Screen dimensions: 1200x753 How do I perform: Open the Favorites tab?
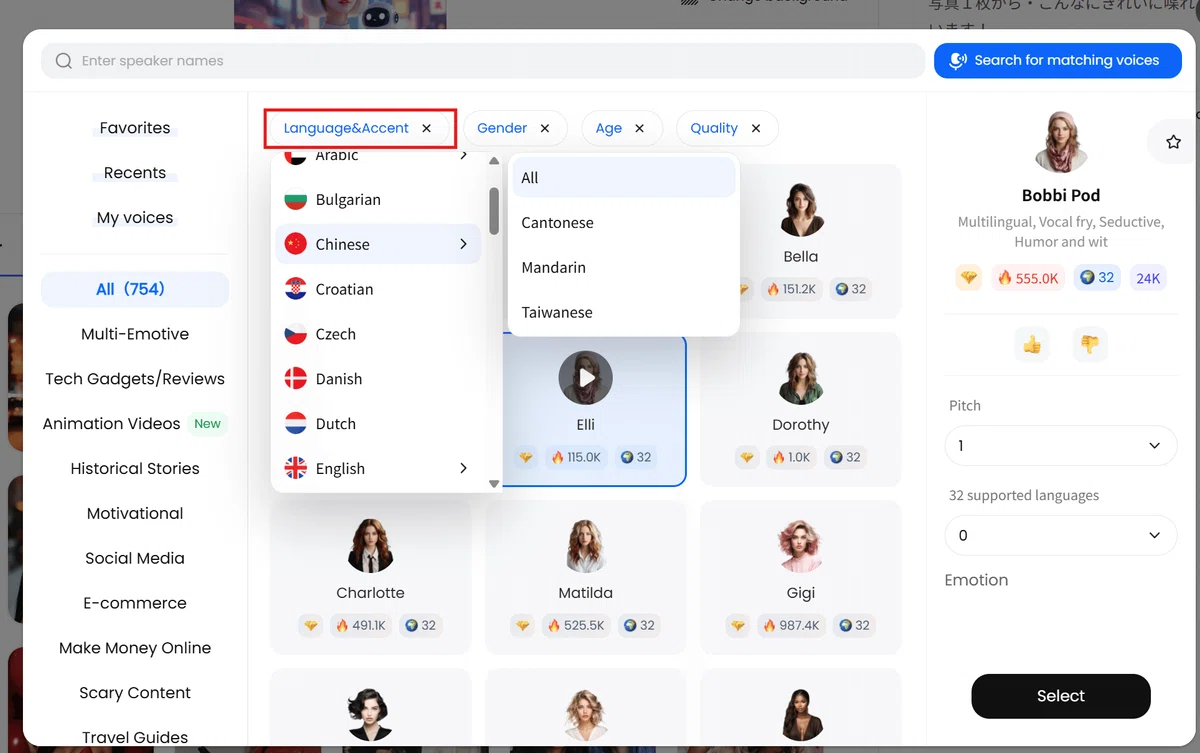[135, 128]
